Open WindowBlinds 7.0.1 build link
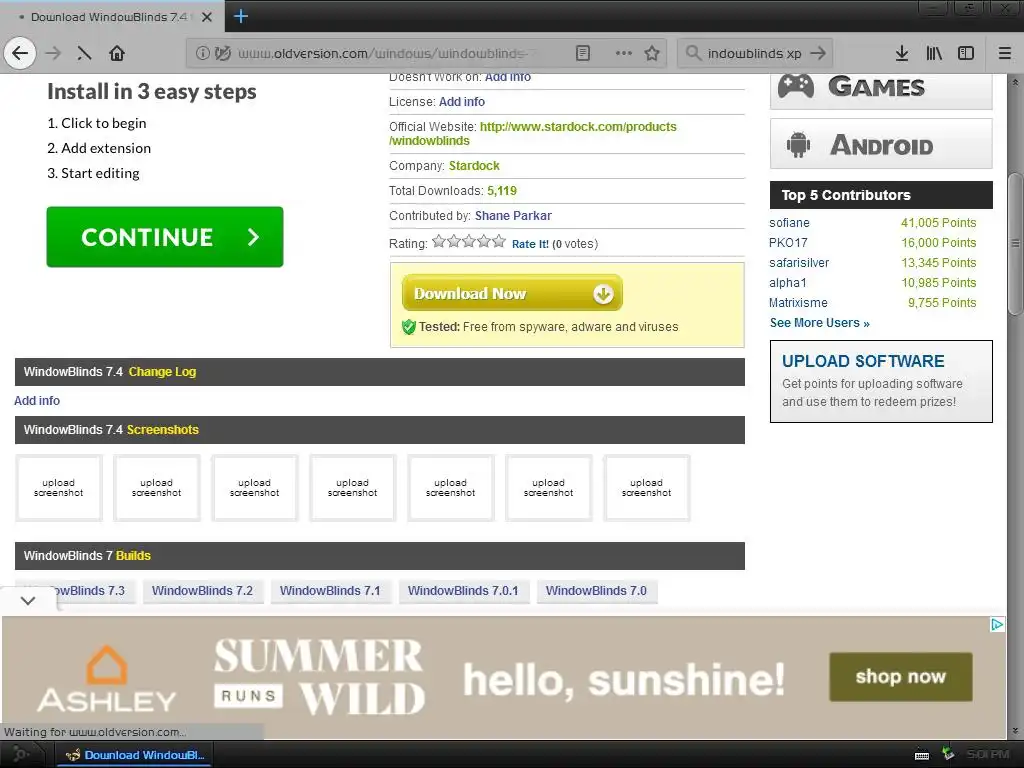This screenshot has height=768, width=1024. (x=463, y=590)
